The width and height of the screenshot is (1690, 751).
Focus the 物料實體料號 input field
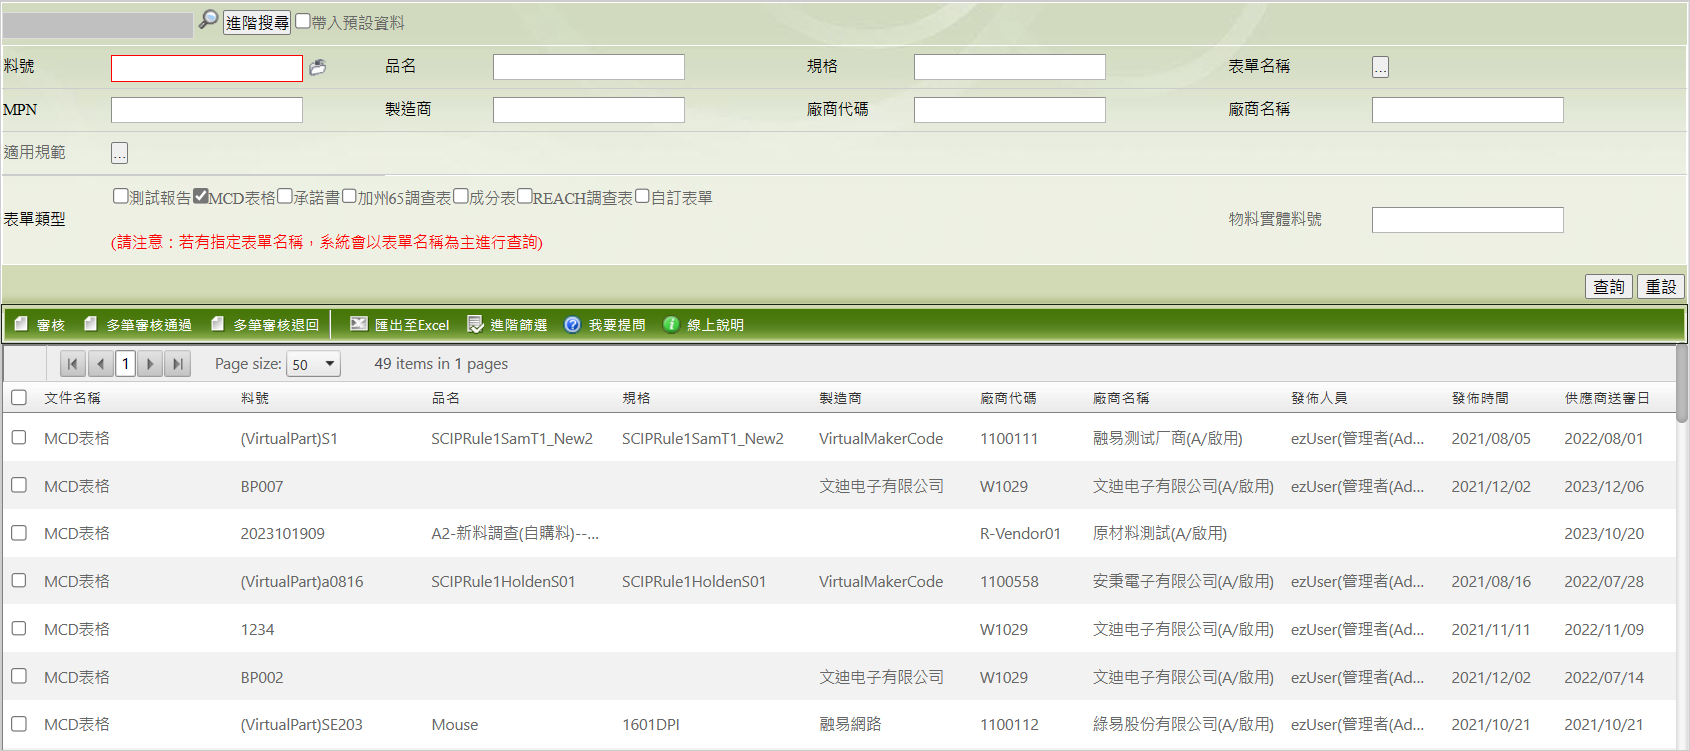click(x=1468, y=220)
